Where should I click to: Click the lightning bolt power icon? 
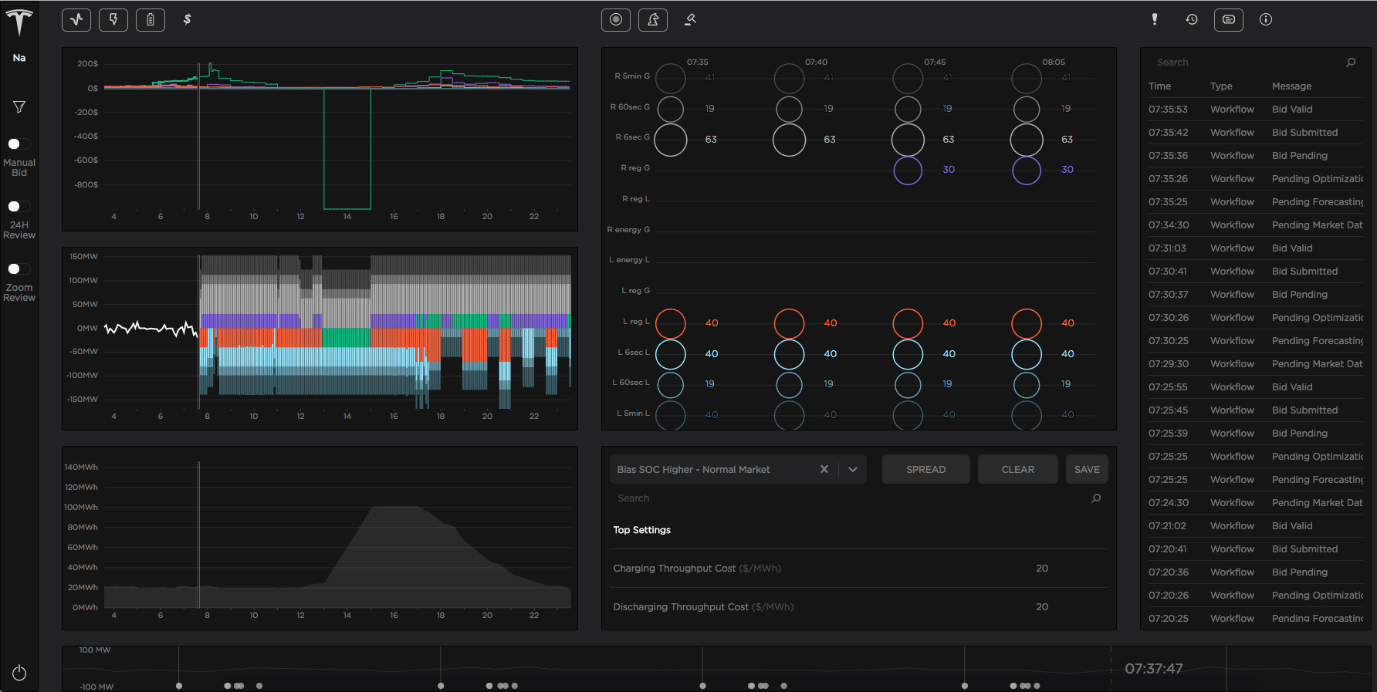point(113,19)
